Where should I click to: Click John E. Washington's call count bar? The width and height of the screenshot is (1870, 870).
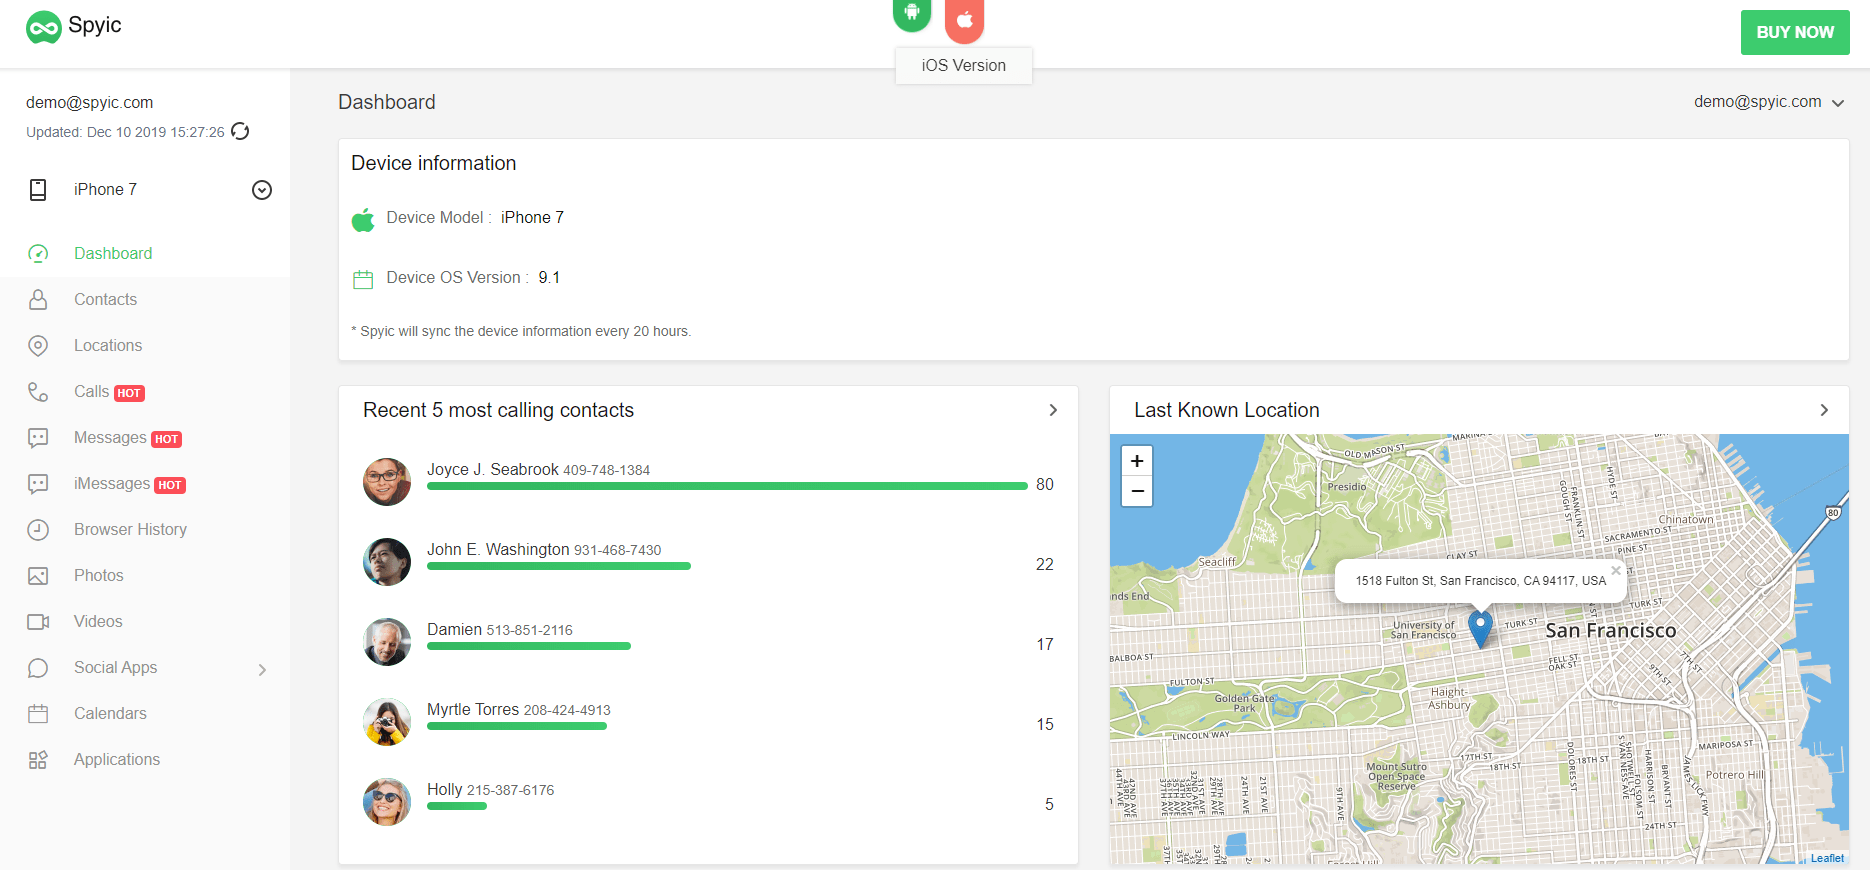559,566
